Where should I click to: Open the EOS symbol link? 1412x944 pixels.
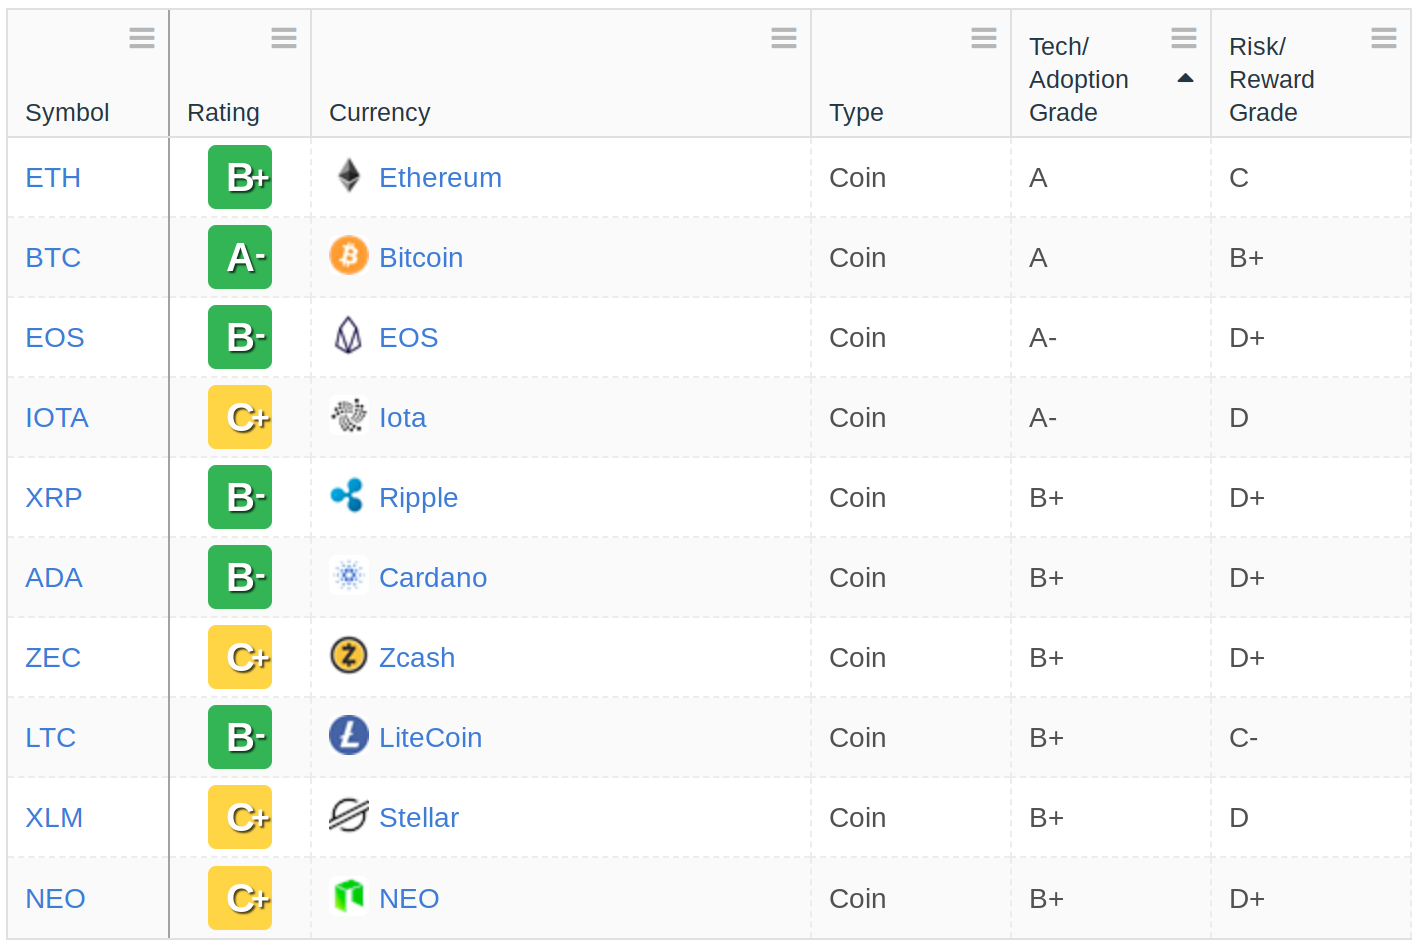(55, 337)
